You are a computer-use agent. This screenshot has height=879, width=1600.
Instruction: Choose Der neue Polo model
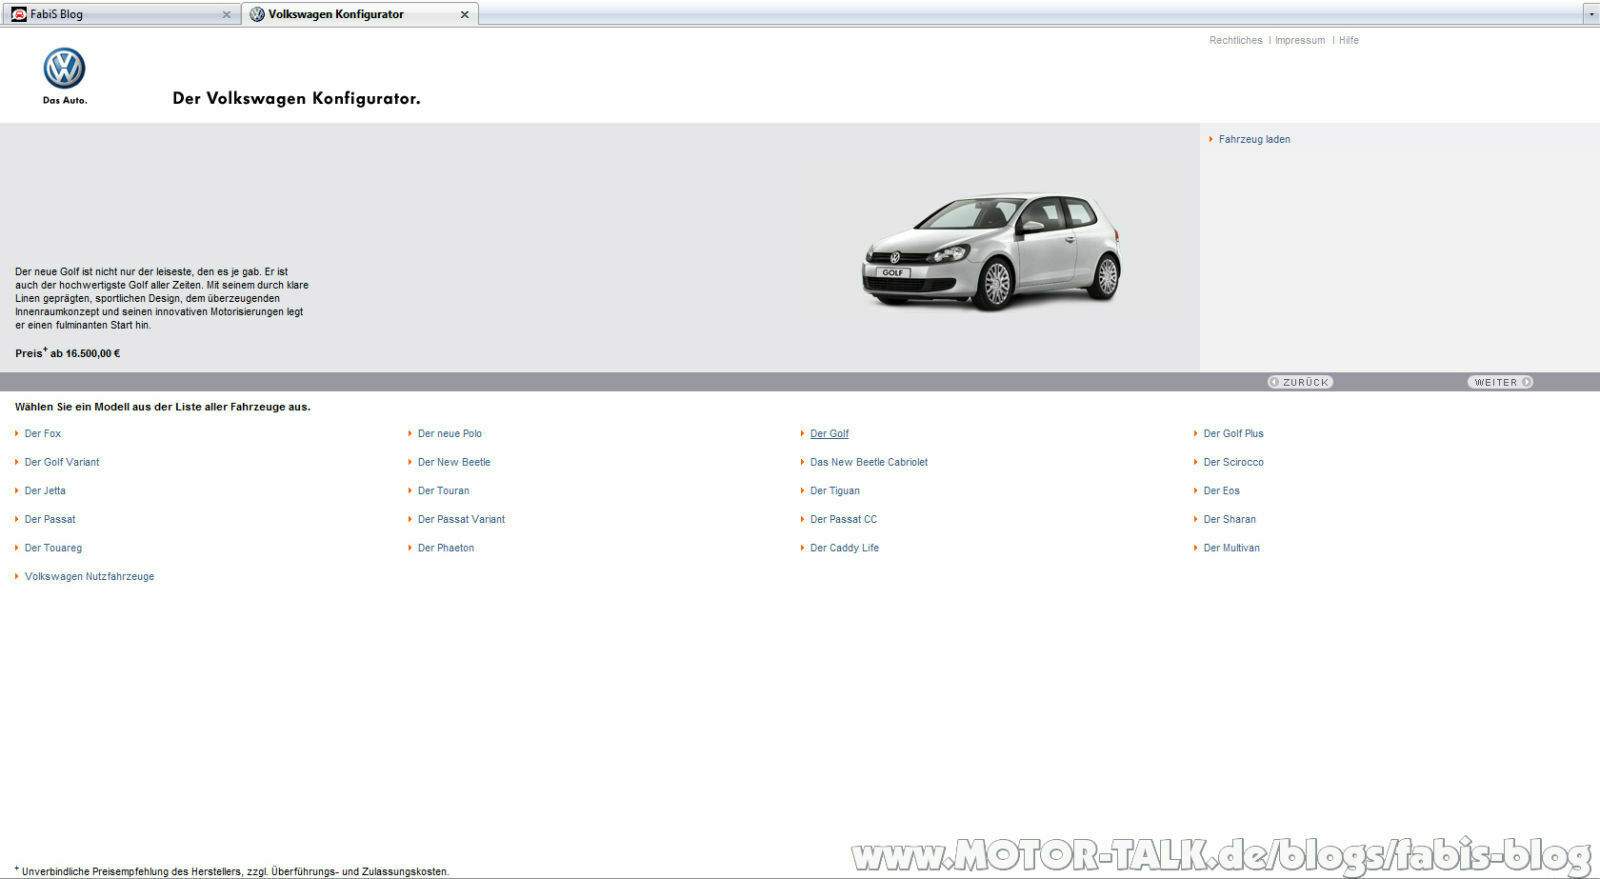pyautogui.click(x=450, y=434)
